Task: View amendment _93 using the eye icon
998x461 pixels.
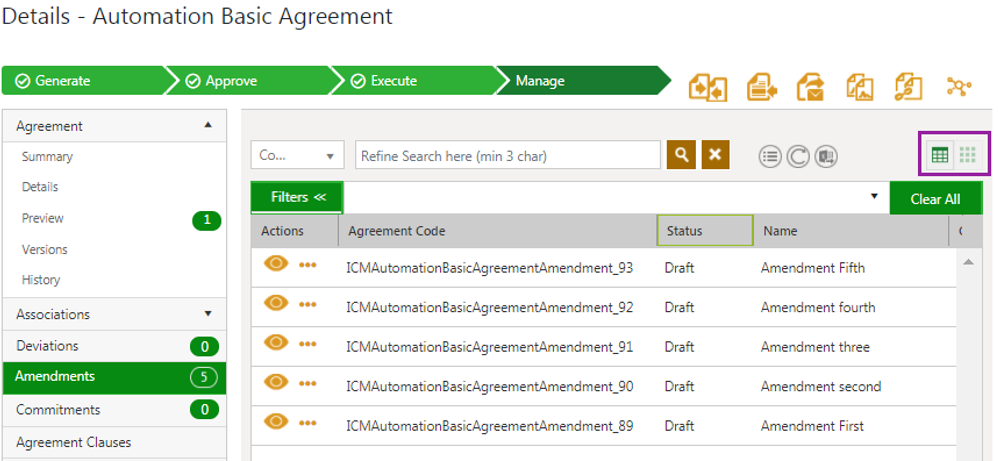Action: [x=276, y=264]
